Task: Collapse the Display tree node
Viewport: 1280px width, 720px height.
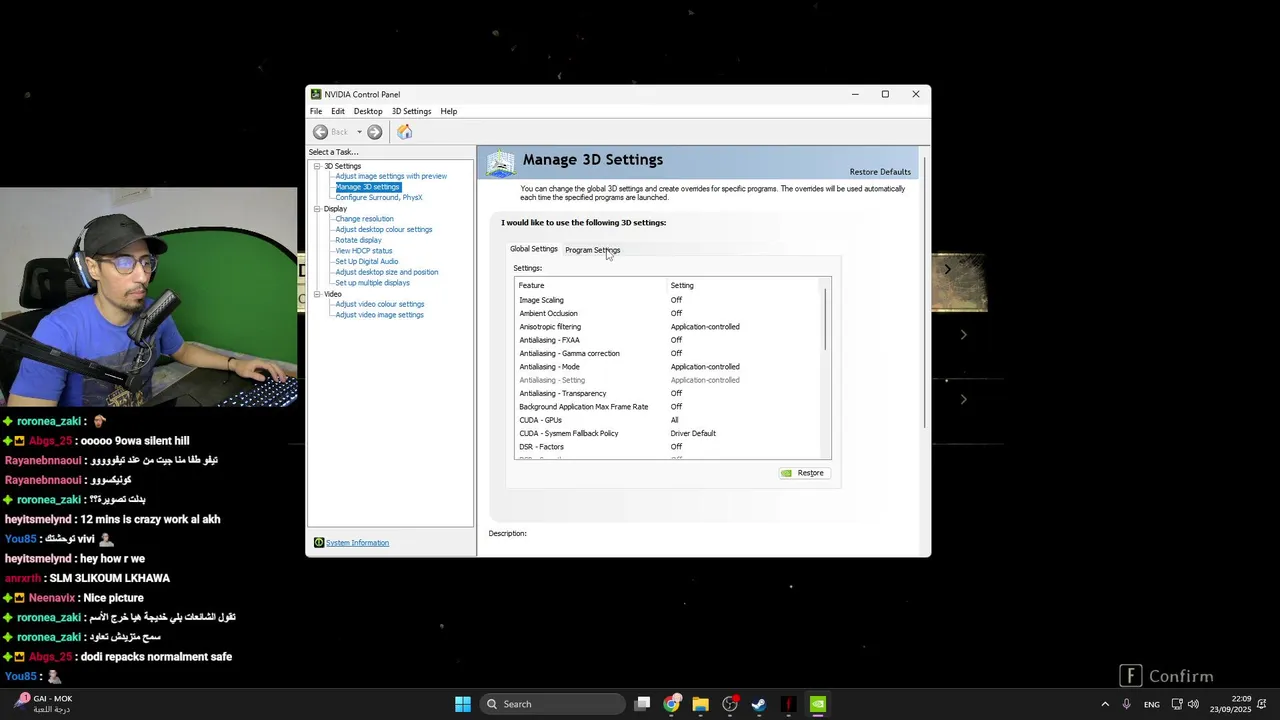Action: click(317, 209)
